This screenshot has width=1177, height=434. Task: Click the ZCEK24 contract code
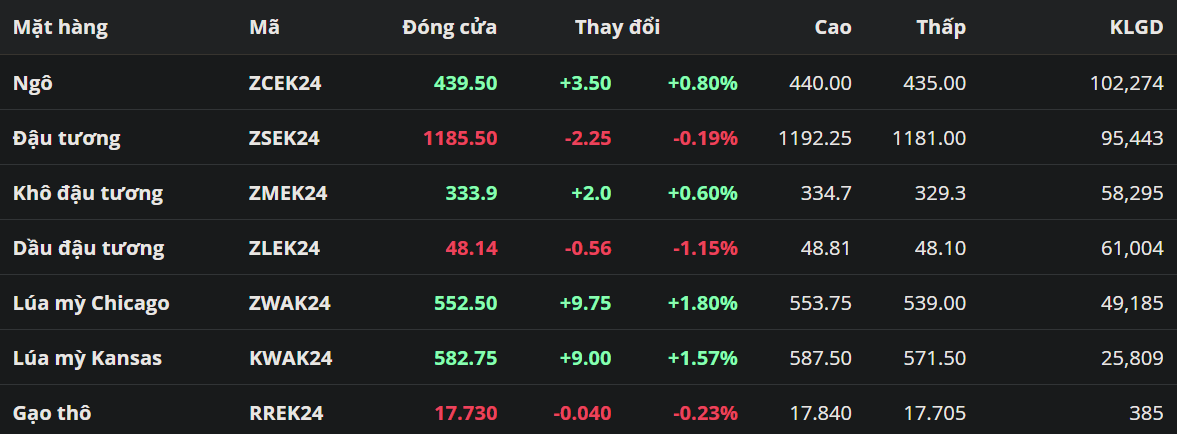tap(285, 83)
